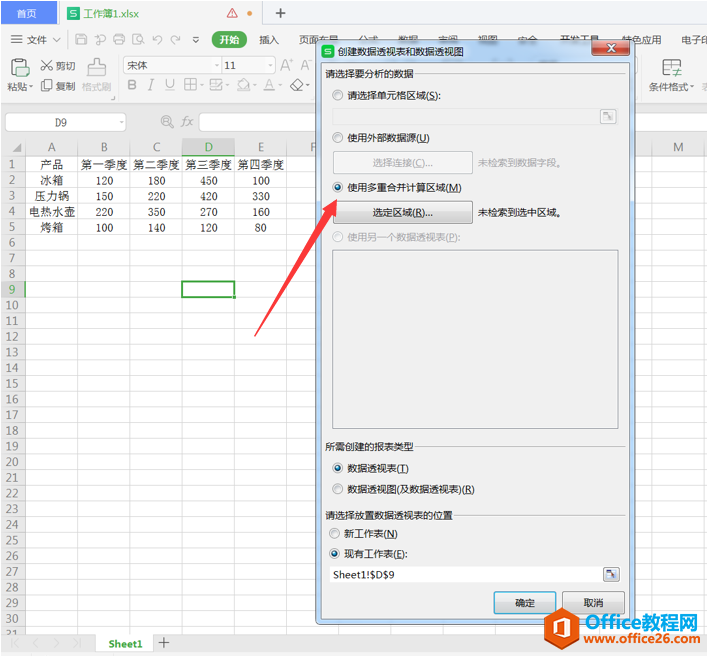Close the pivot table dialog

[x=611, y=48]
